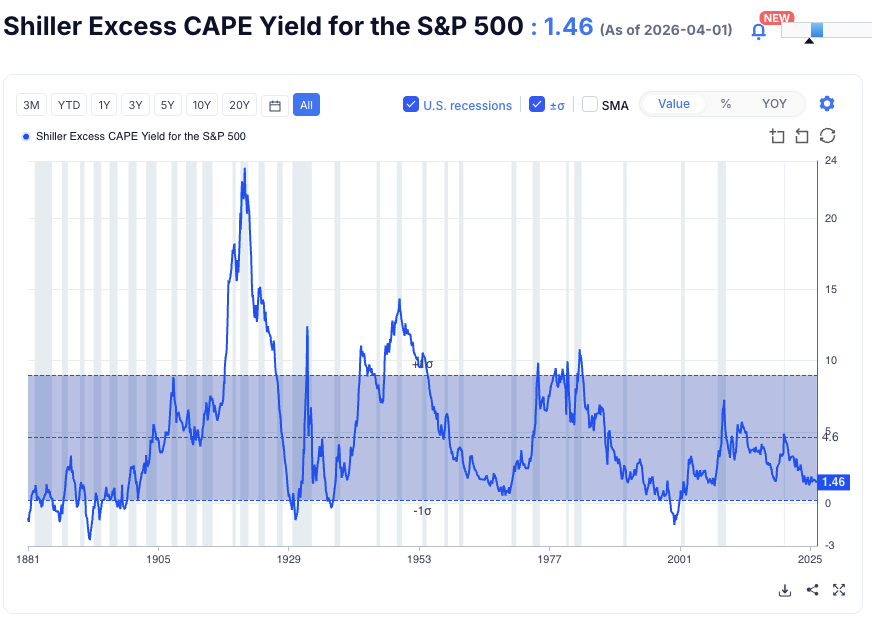Select the 10Y time range
The image size is (872, 619).
(x=201, y=105)
